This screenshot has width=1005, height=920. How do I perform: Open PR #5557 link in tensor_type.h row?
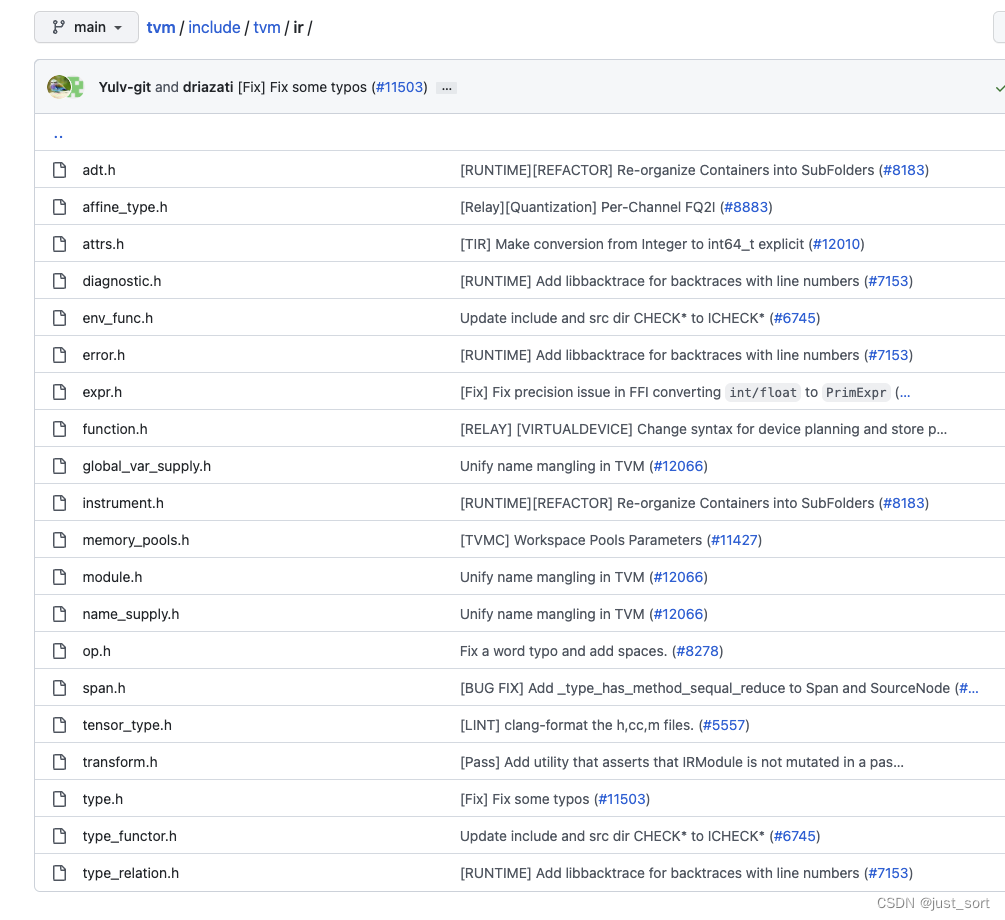[x=724, y=725]
